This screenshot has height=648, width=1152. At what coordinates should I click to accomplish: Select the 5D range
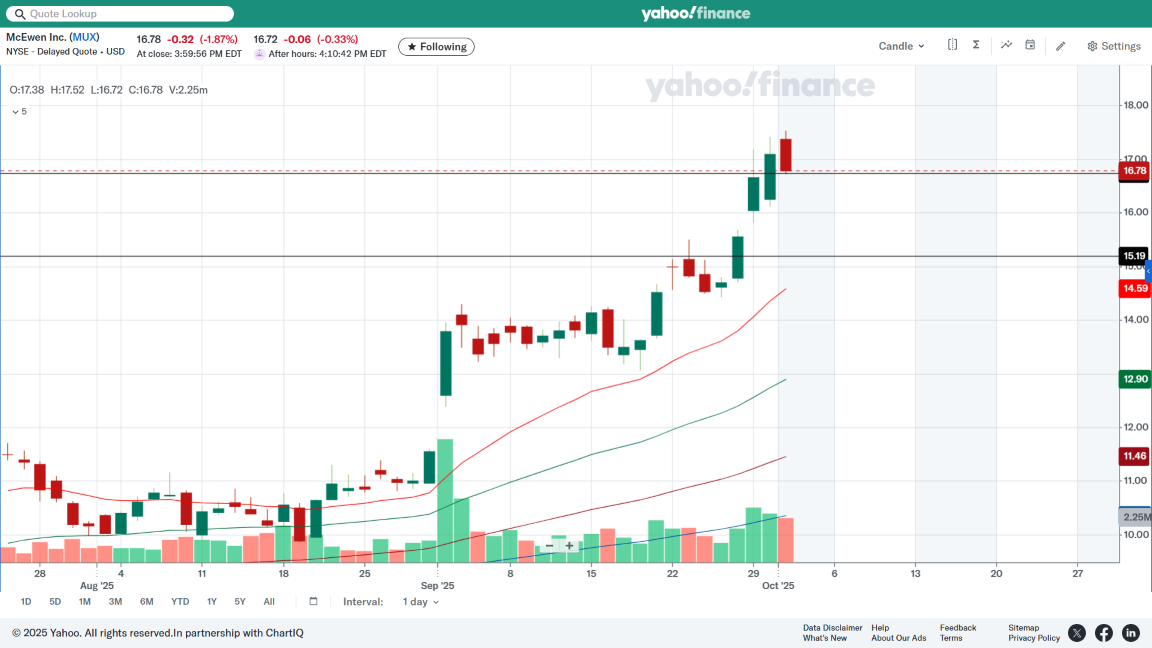(55, 602)
